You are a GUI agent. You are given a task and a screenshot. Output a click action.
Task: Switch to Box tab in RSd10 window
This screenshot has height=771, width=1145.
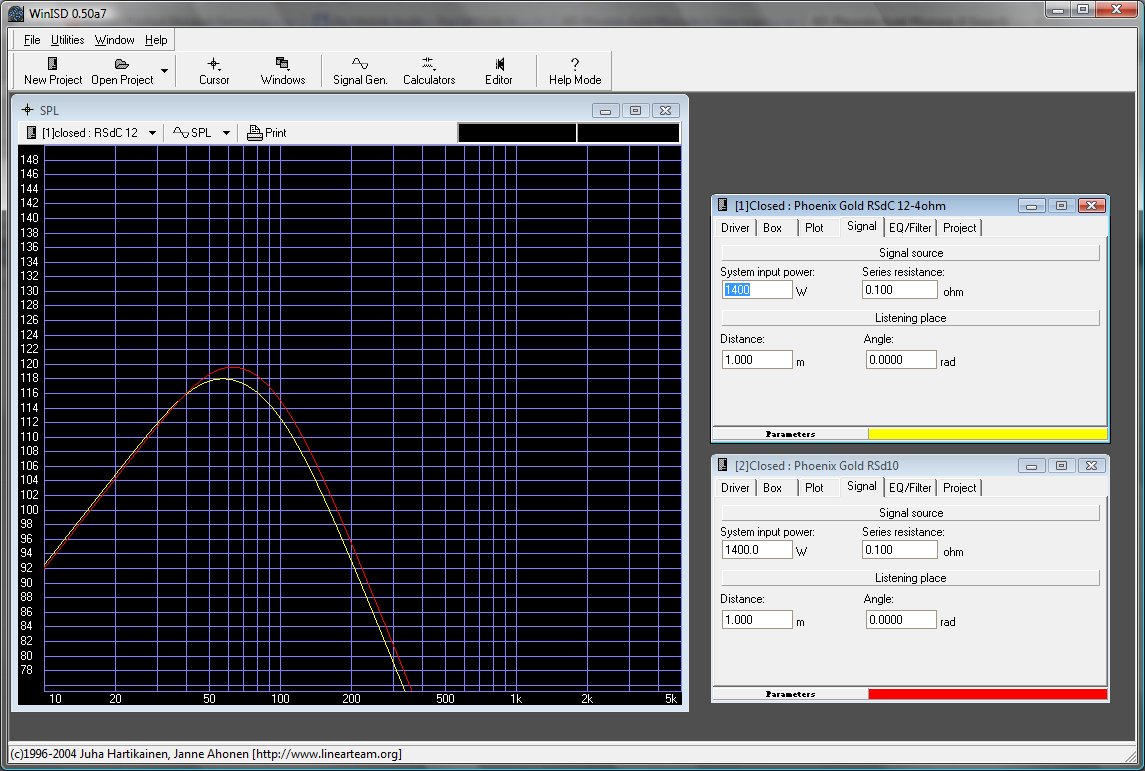773,488
